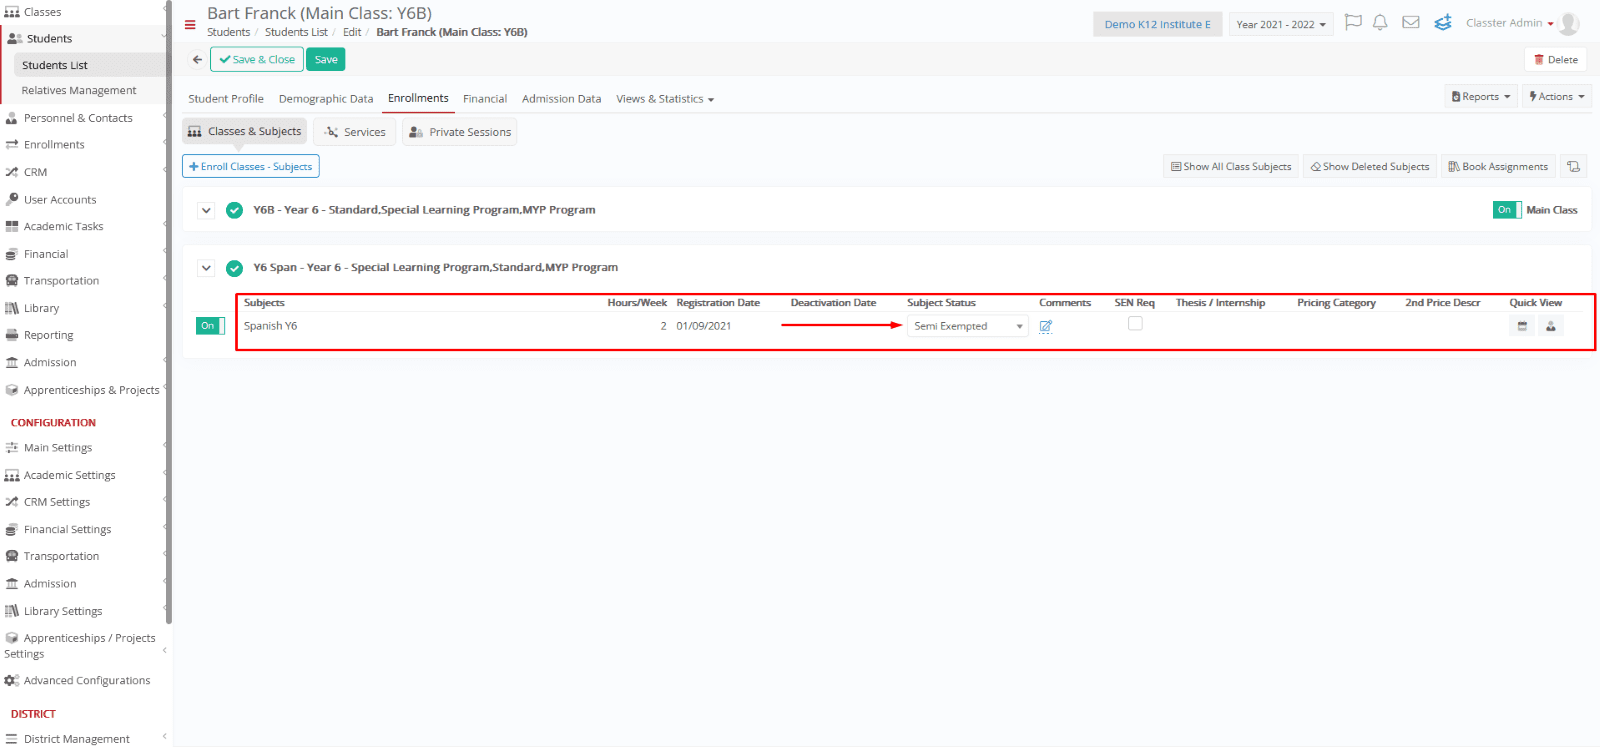Open student quick view for Spanish Y6
Screen dimensions: 1600x747
tap(1550, 326)
